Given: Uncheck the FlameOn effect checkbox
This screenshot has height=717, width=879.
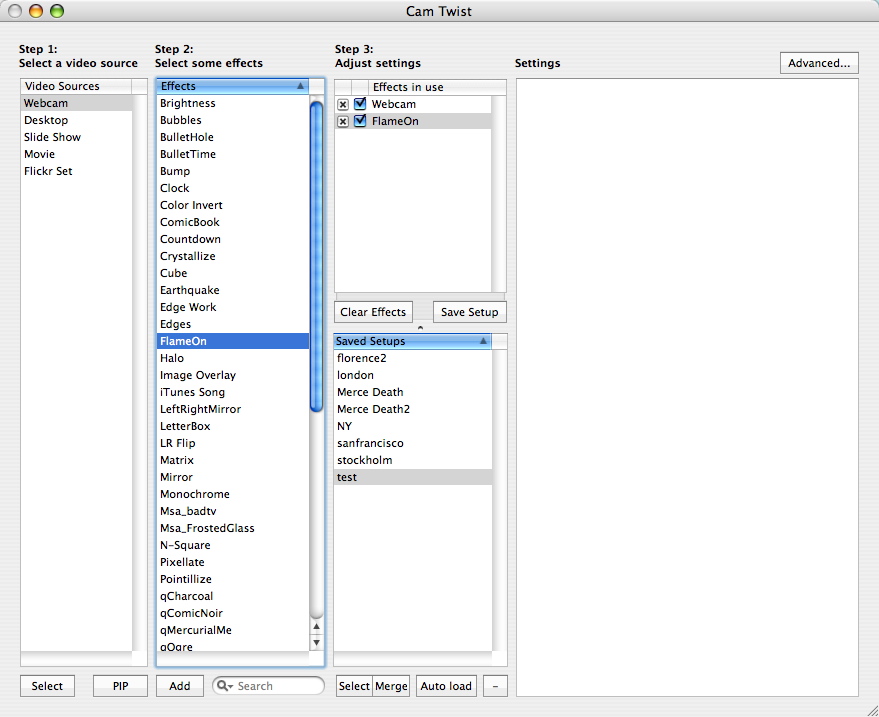Looking at the screenshot, I should tap(360, 121).
